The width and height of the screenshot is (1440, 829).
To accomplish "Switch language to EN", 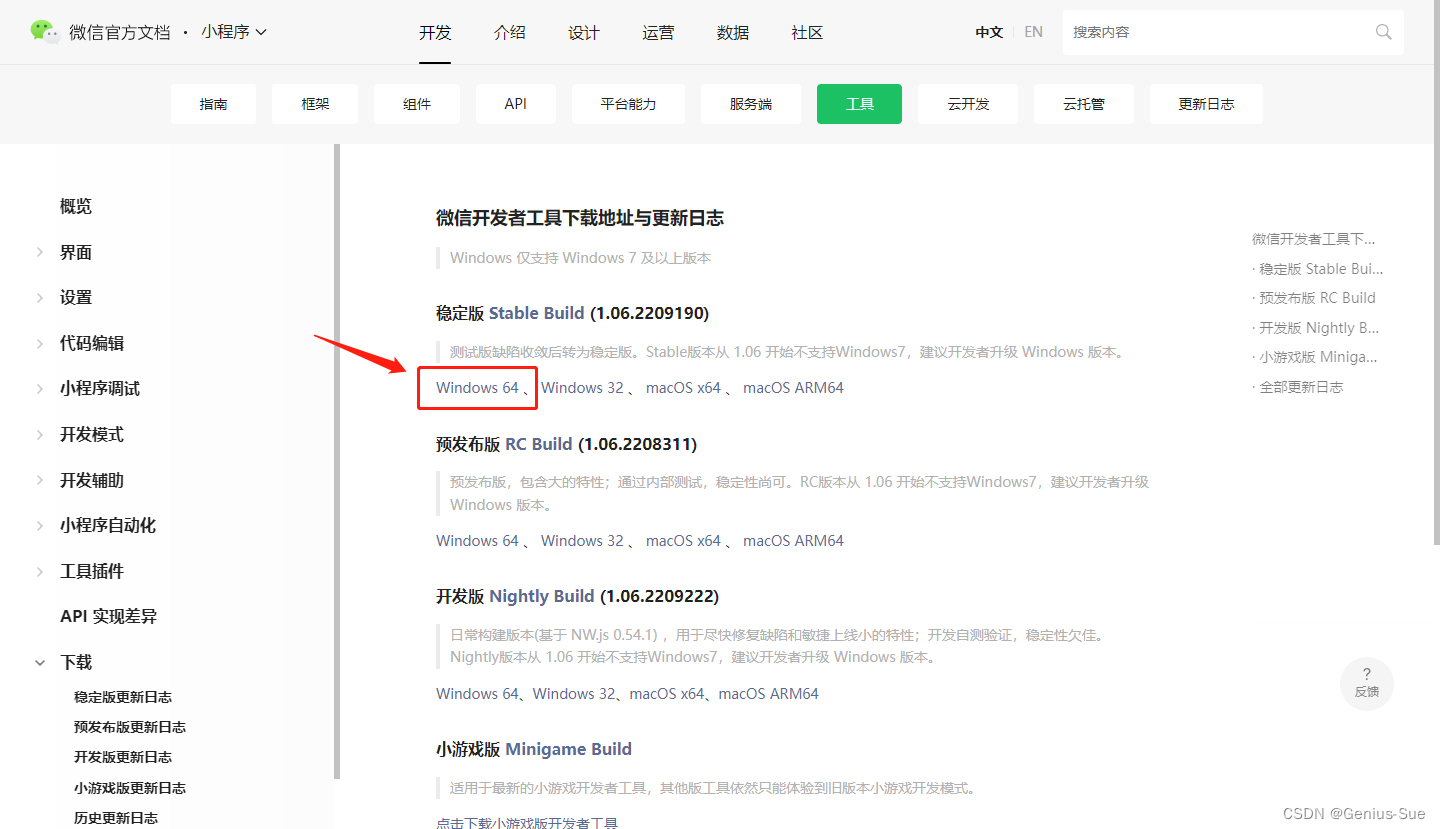I will point(1034,32).
